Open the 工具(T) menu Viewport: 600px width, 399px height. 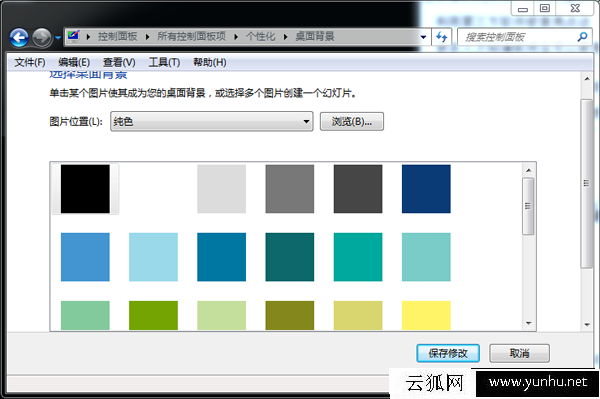164,62
